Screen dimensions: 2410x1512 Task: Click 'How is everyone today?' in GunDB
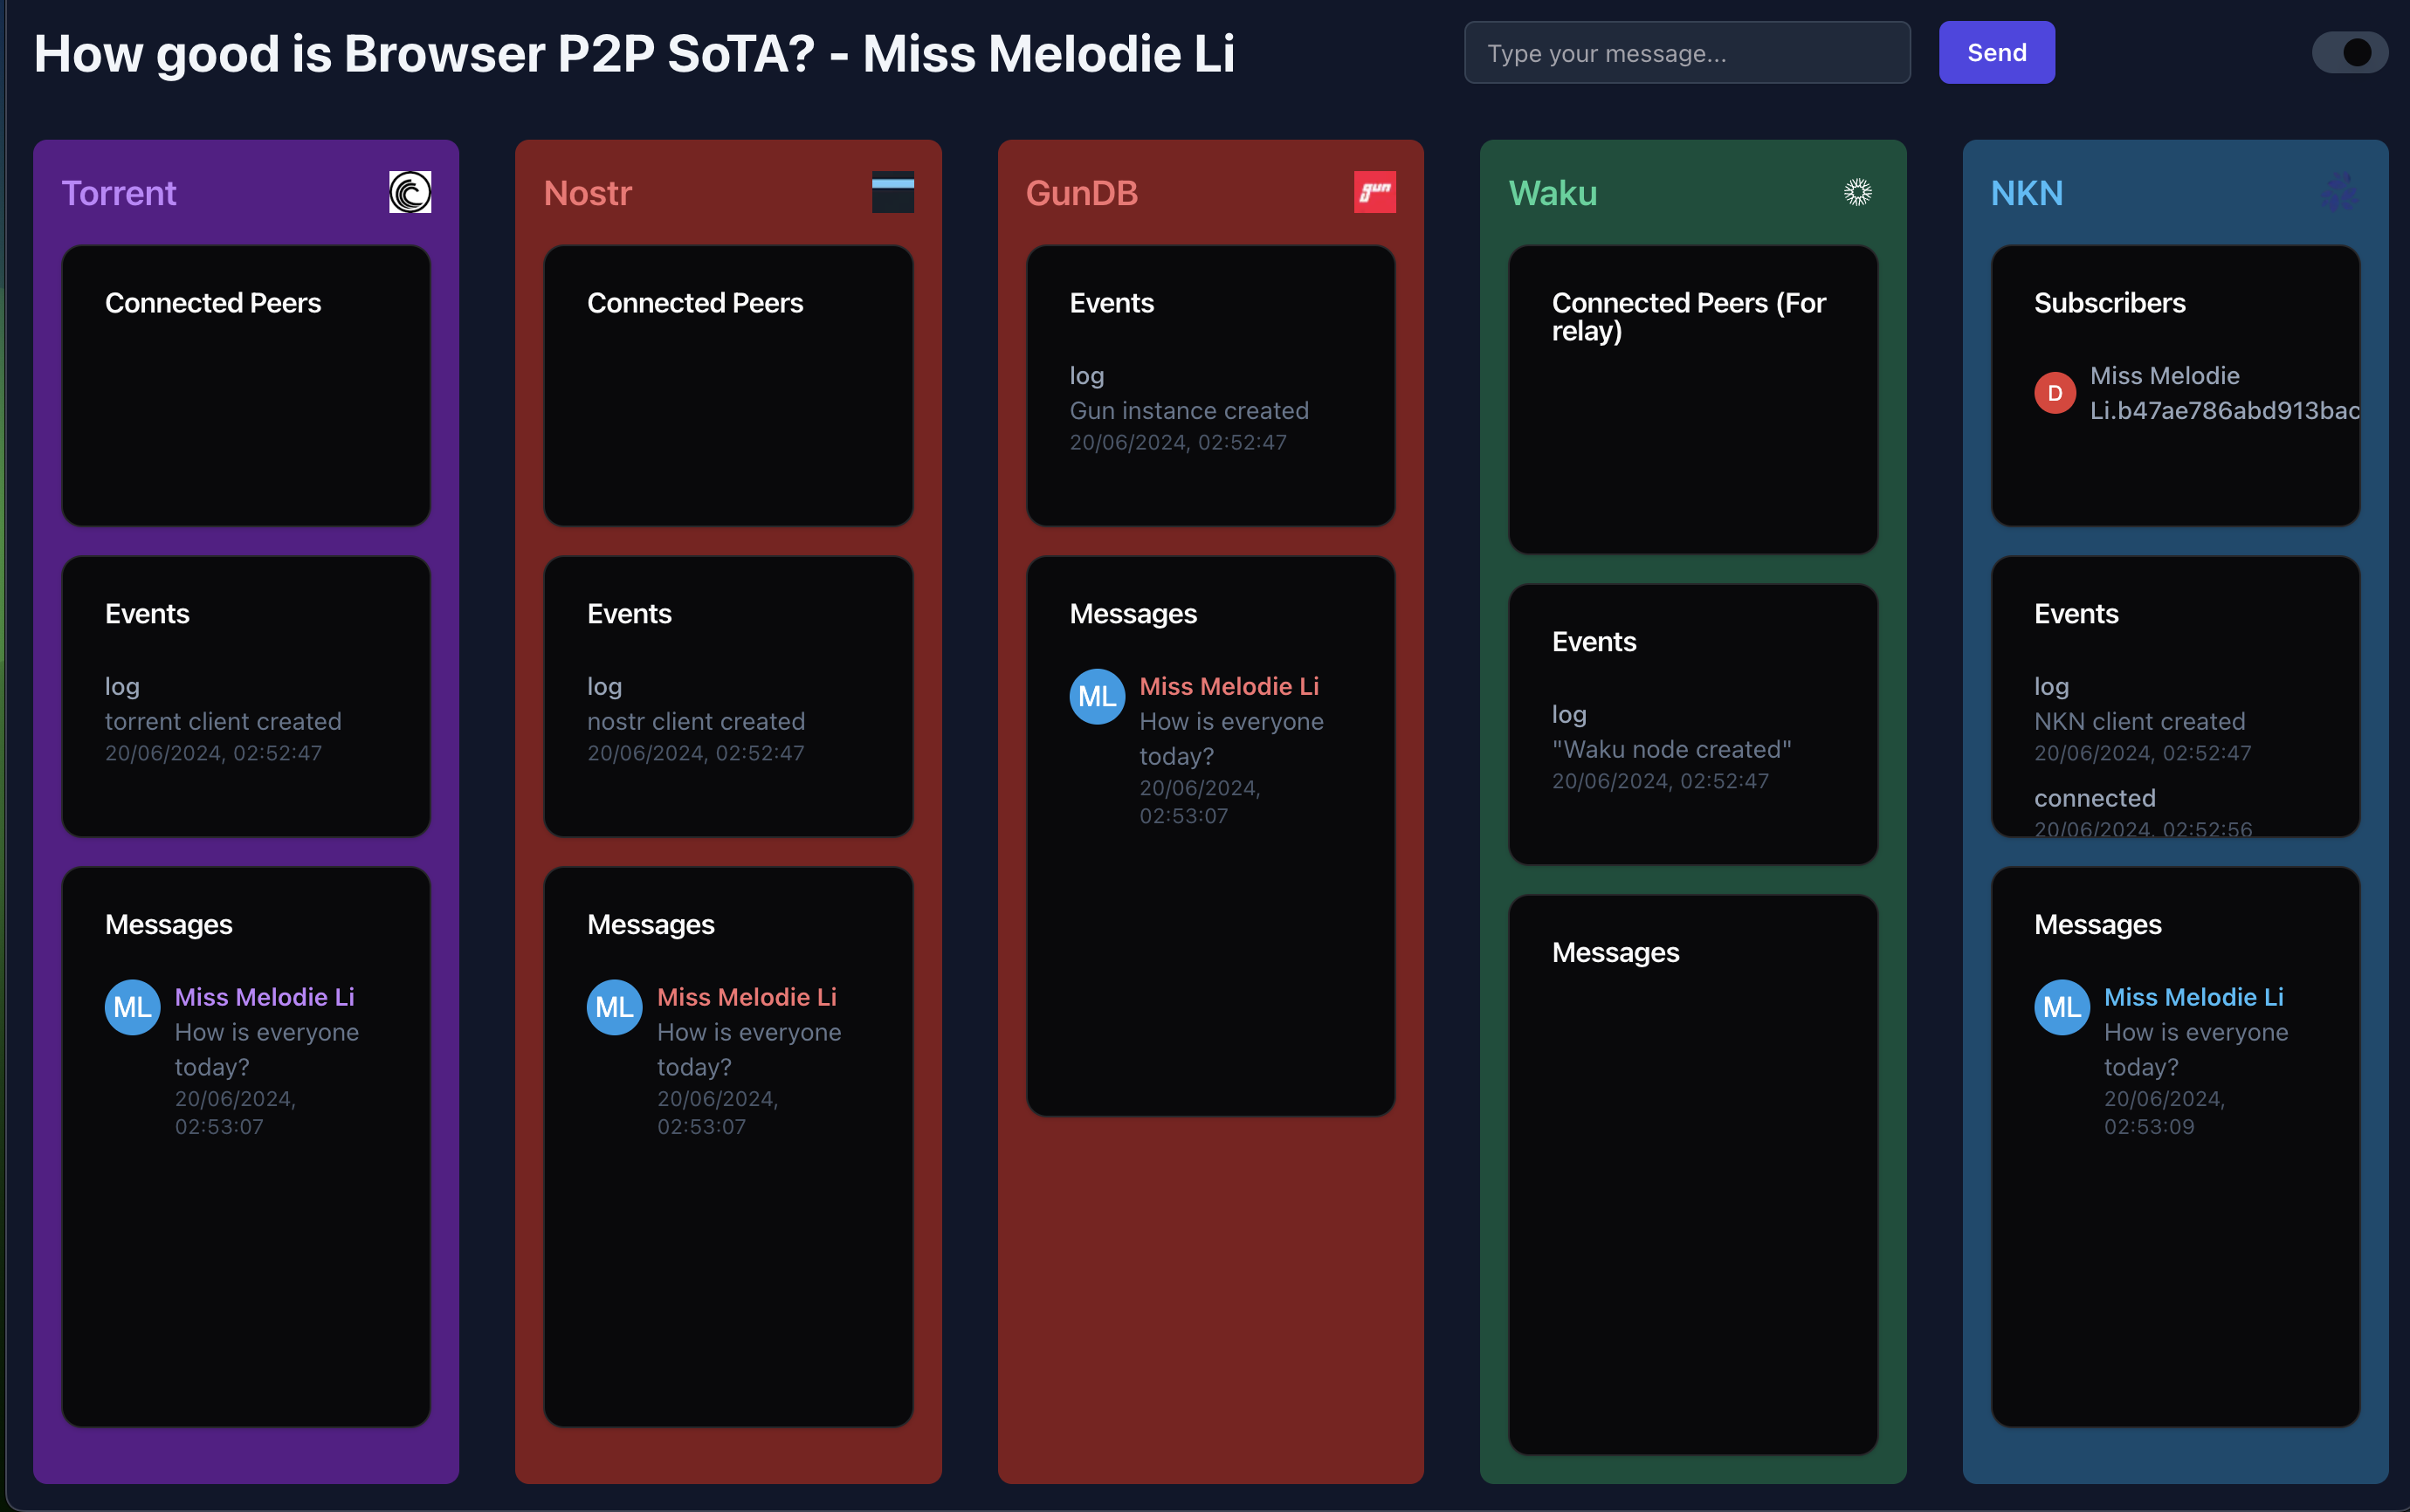[1231, 738]
